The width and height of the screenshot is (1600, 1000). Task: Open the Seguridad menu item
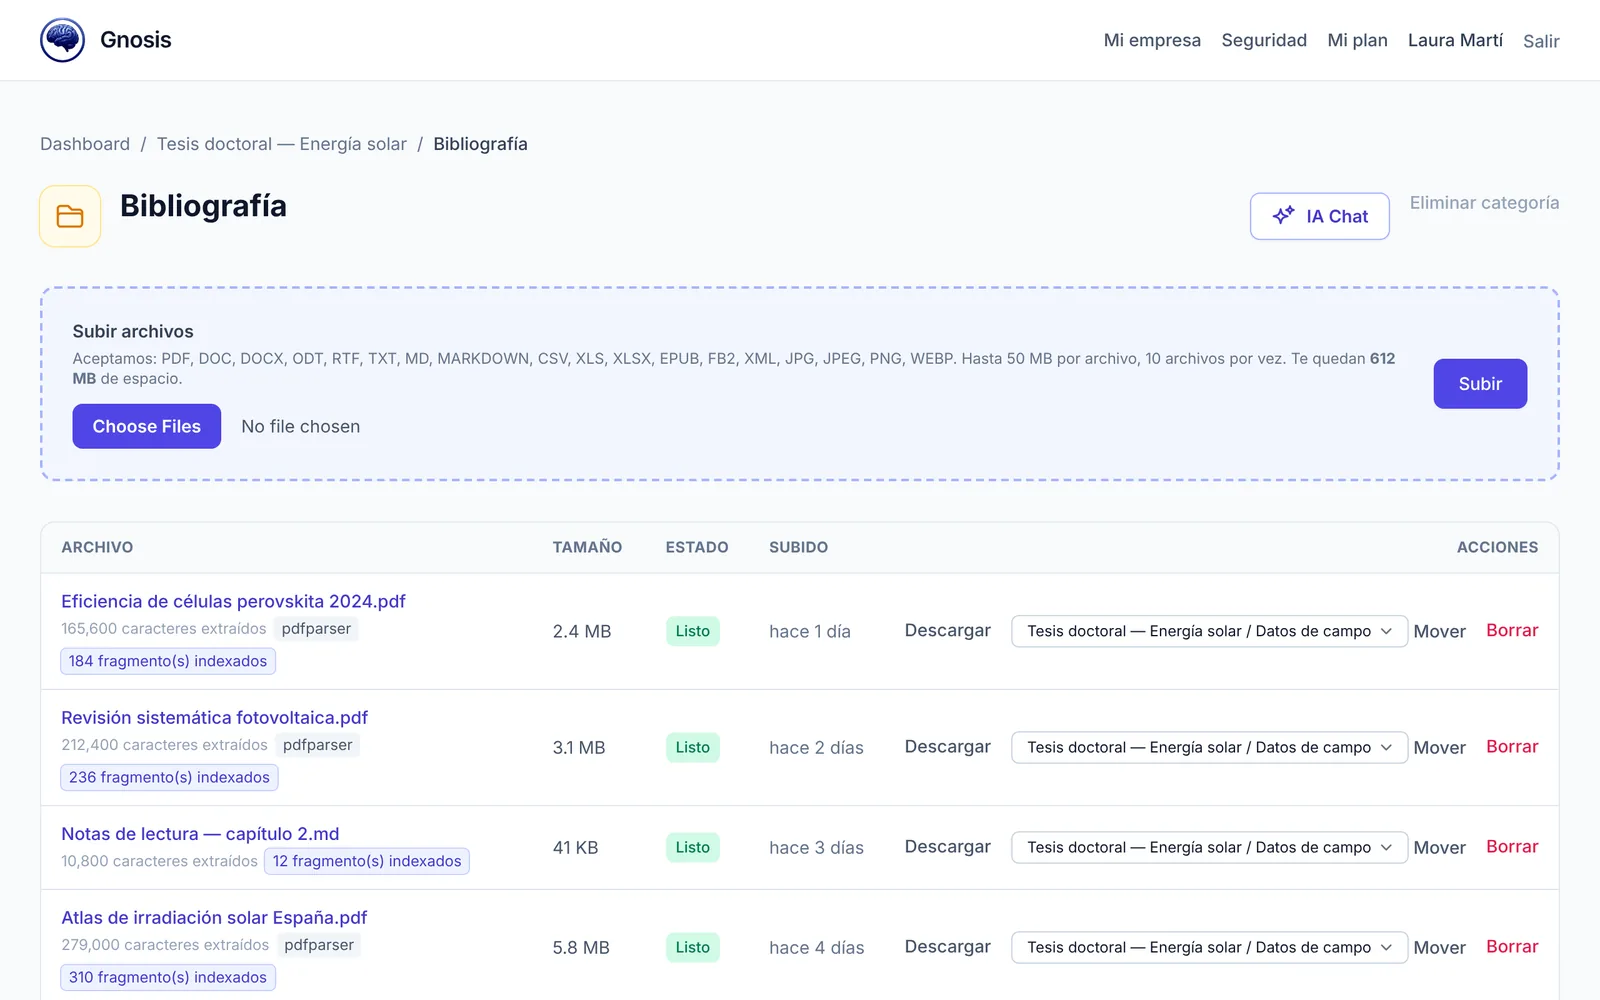click(x=1264, y=40)
